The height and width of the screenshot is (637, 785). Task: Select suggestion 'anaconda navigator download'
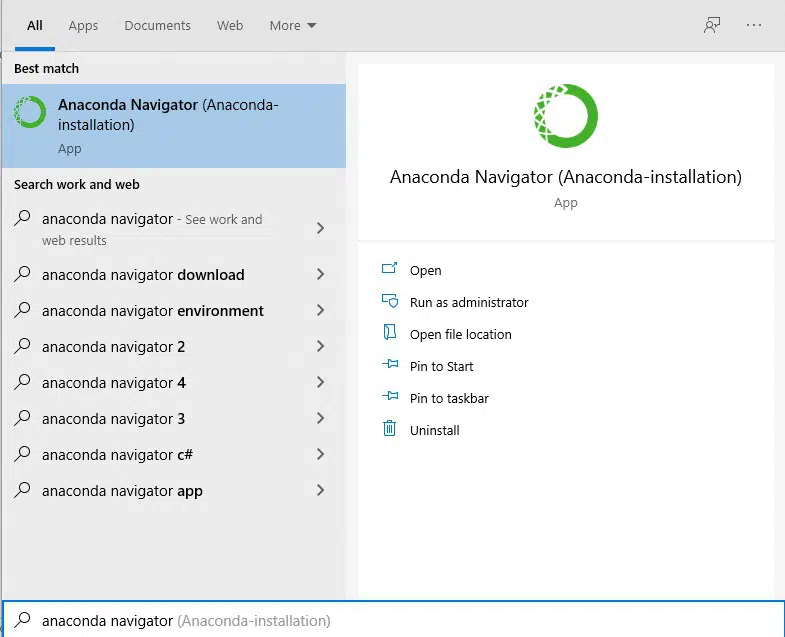(174, 274)
